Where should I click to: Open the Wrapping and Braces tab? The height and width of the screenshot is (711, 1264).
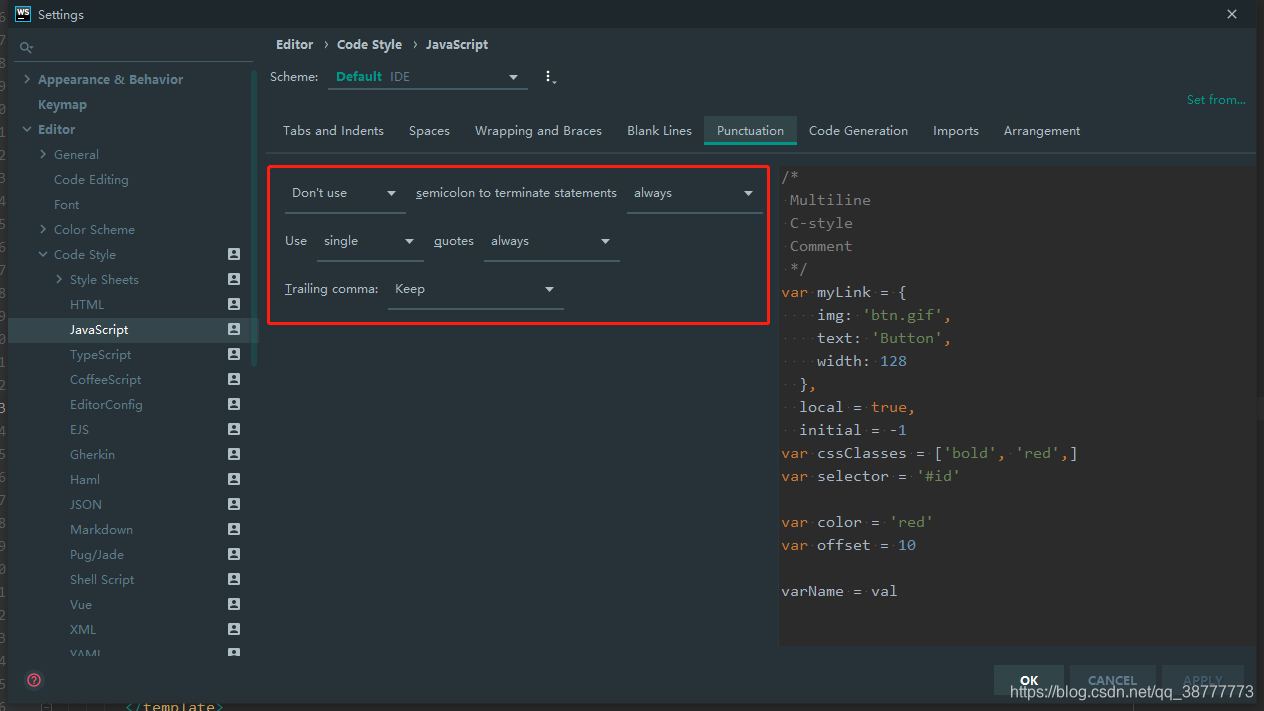538,131
